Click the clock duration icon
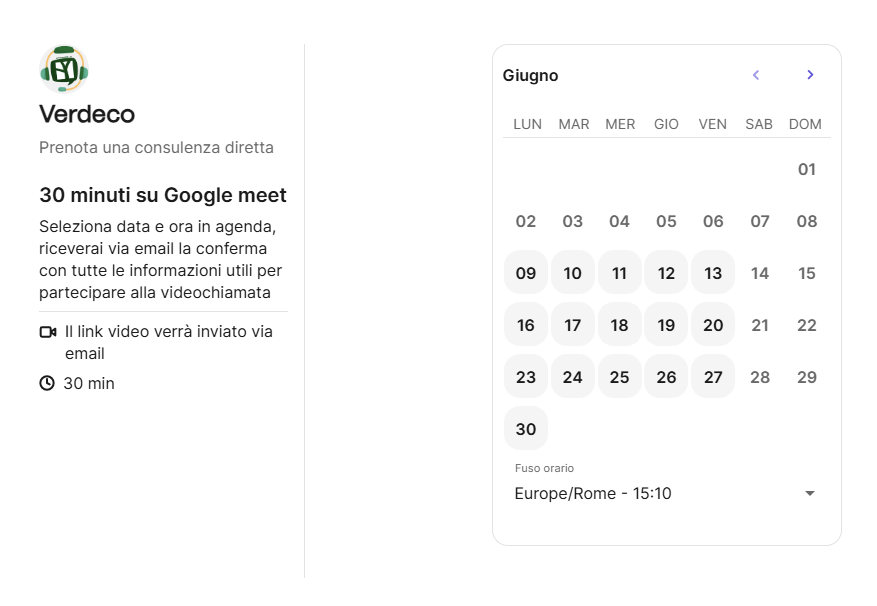 pyautogui.click(x=47, y=383)
